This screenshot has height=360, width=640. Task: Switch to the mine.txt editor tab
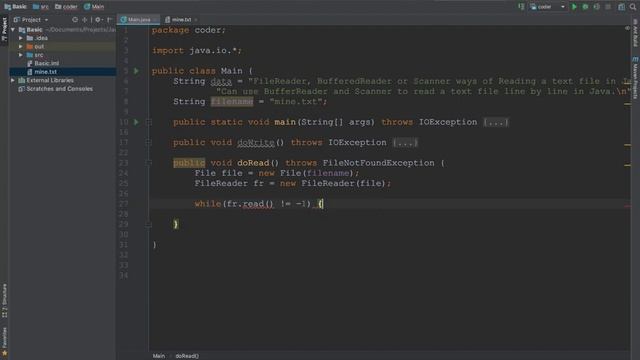181,20
